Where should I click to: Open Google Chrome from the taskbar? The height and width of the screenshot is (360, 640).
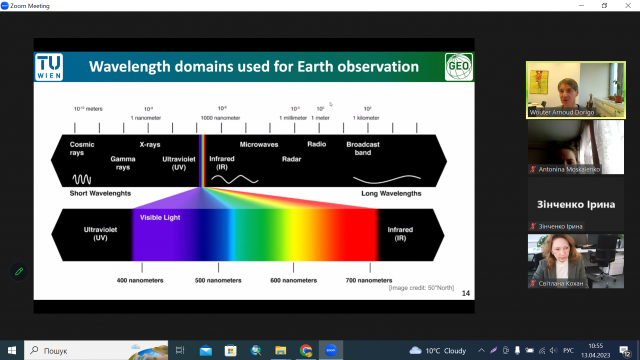pyautogui.click(x=306, y=350)
